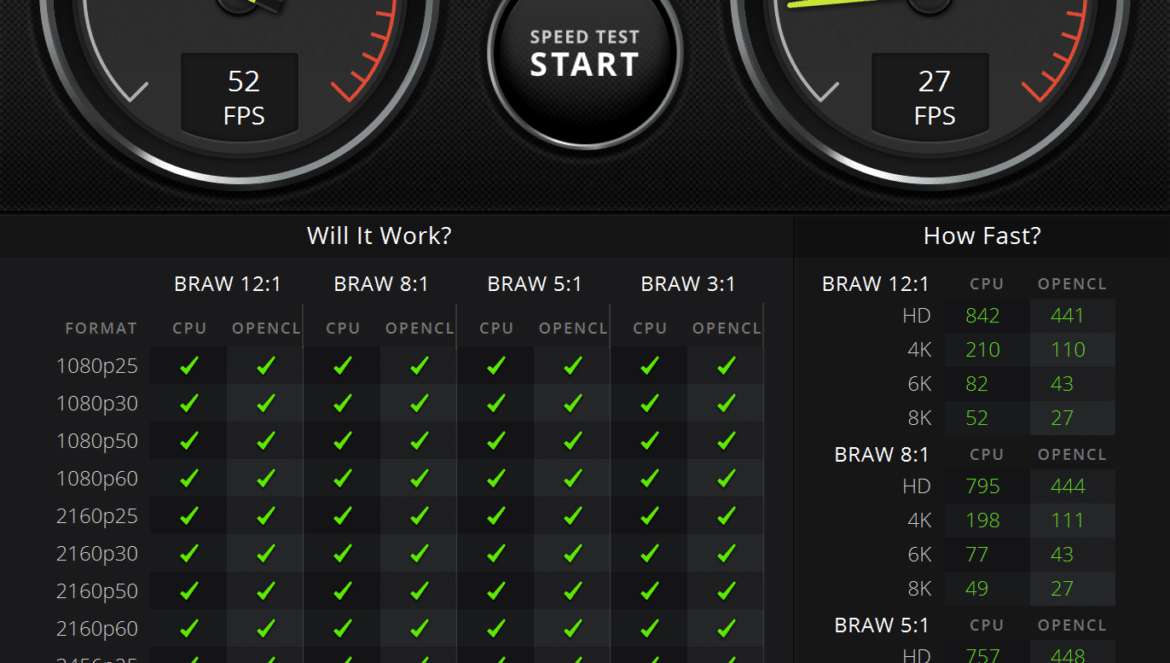Screen dimensions: 1170x663
Task: Click the 1080p60 BRAW 5:1 CPU checkmark
Action: tap(496, 478)
